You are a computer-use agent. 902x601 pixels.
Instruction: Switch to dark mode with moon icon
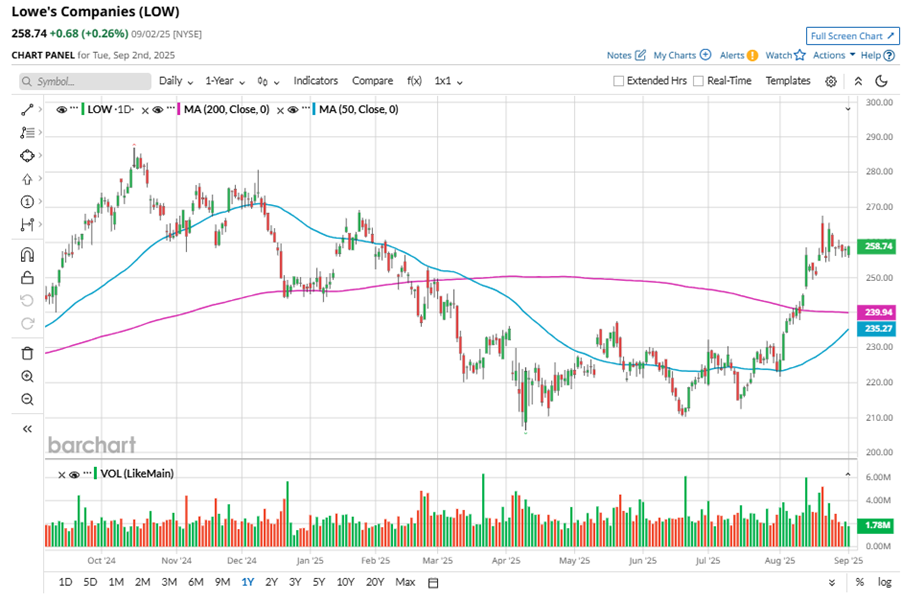pyautogui.click(x=881, y=81)
